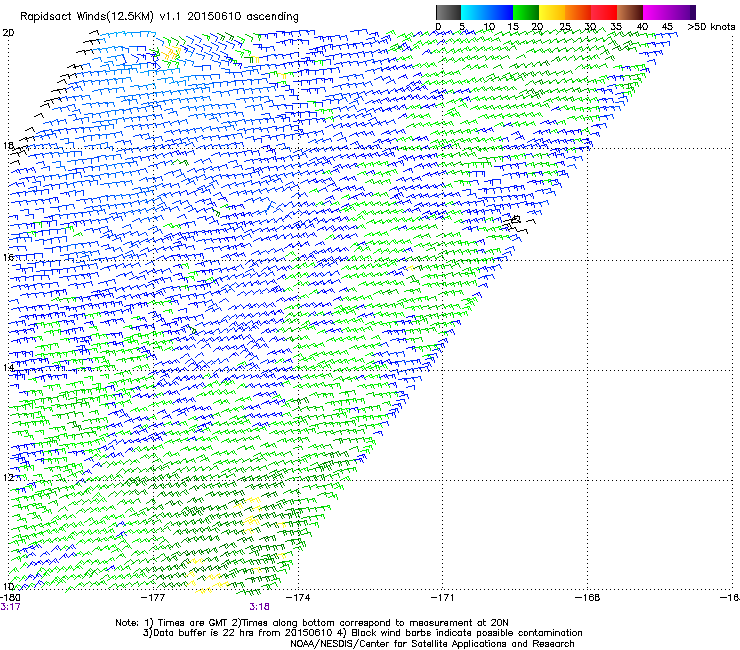Viewport: 740px width, 650px height.
Task: Click the latitude axis label "14"
Action: click(x=8, y=367)
